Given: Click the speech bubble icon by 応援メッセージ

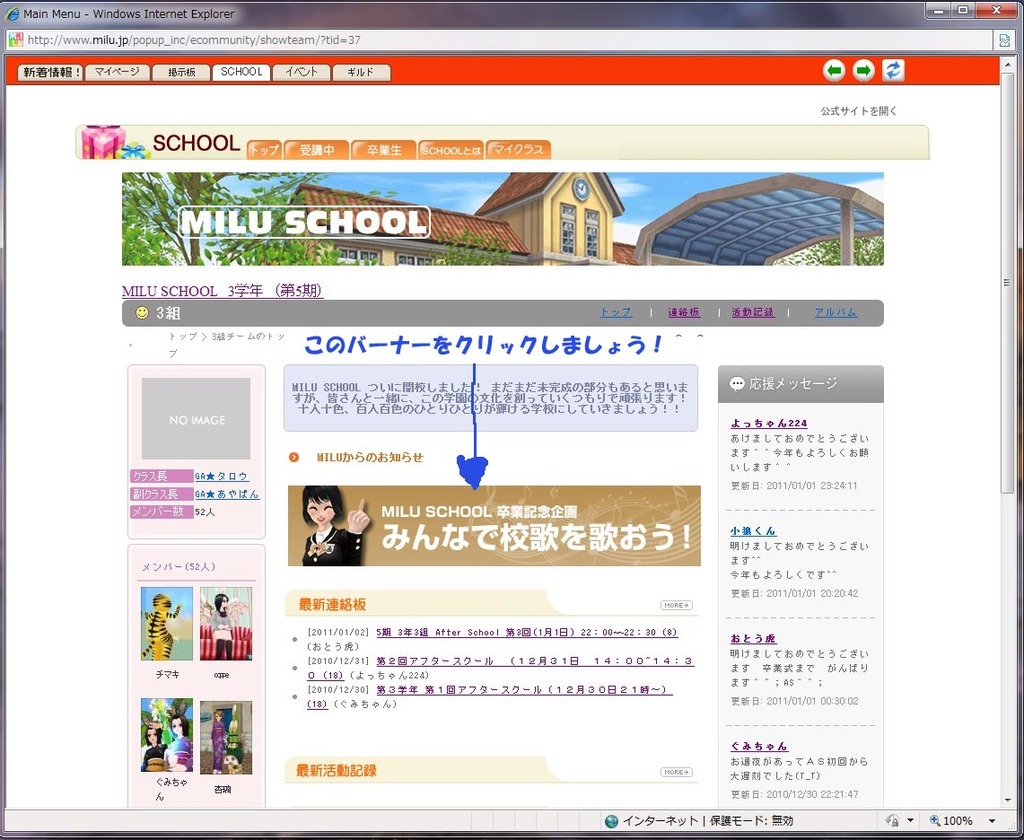Looking at the screenshot, I should (737, 384).
